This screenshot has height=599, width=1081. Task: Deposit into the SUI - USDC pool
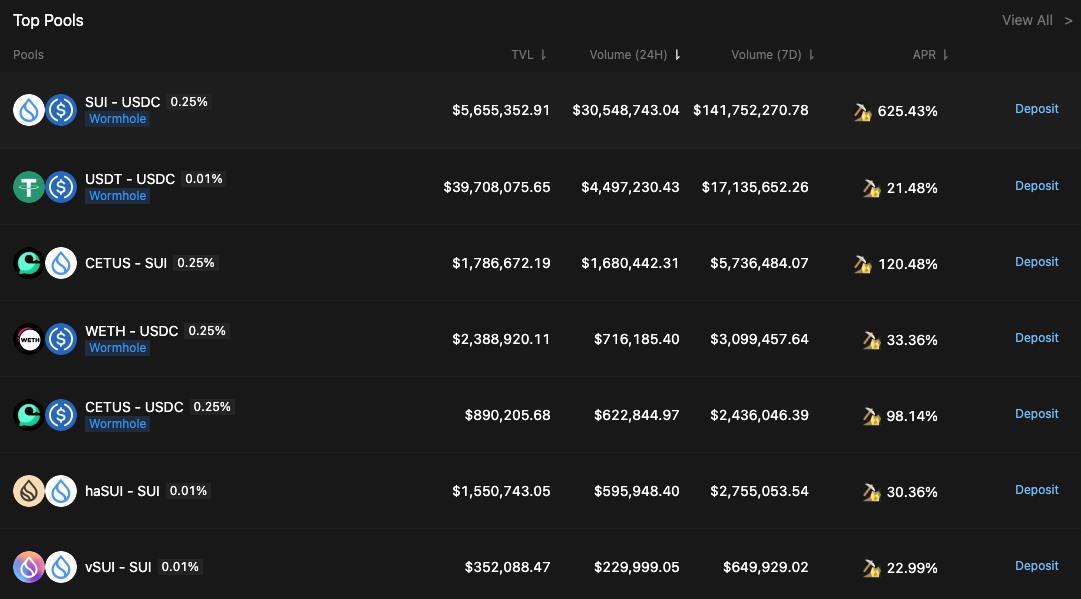(x=1036, y=109)
